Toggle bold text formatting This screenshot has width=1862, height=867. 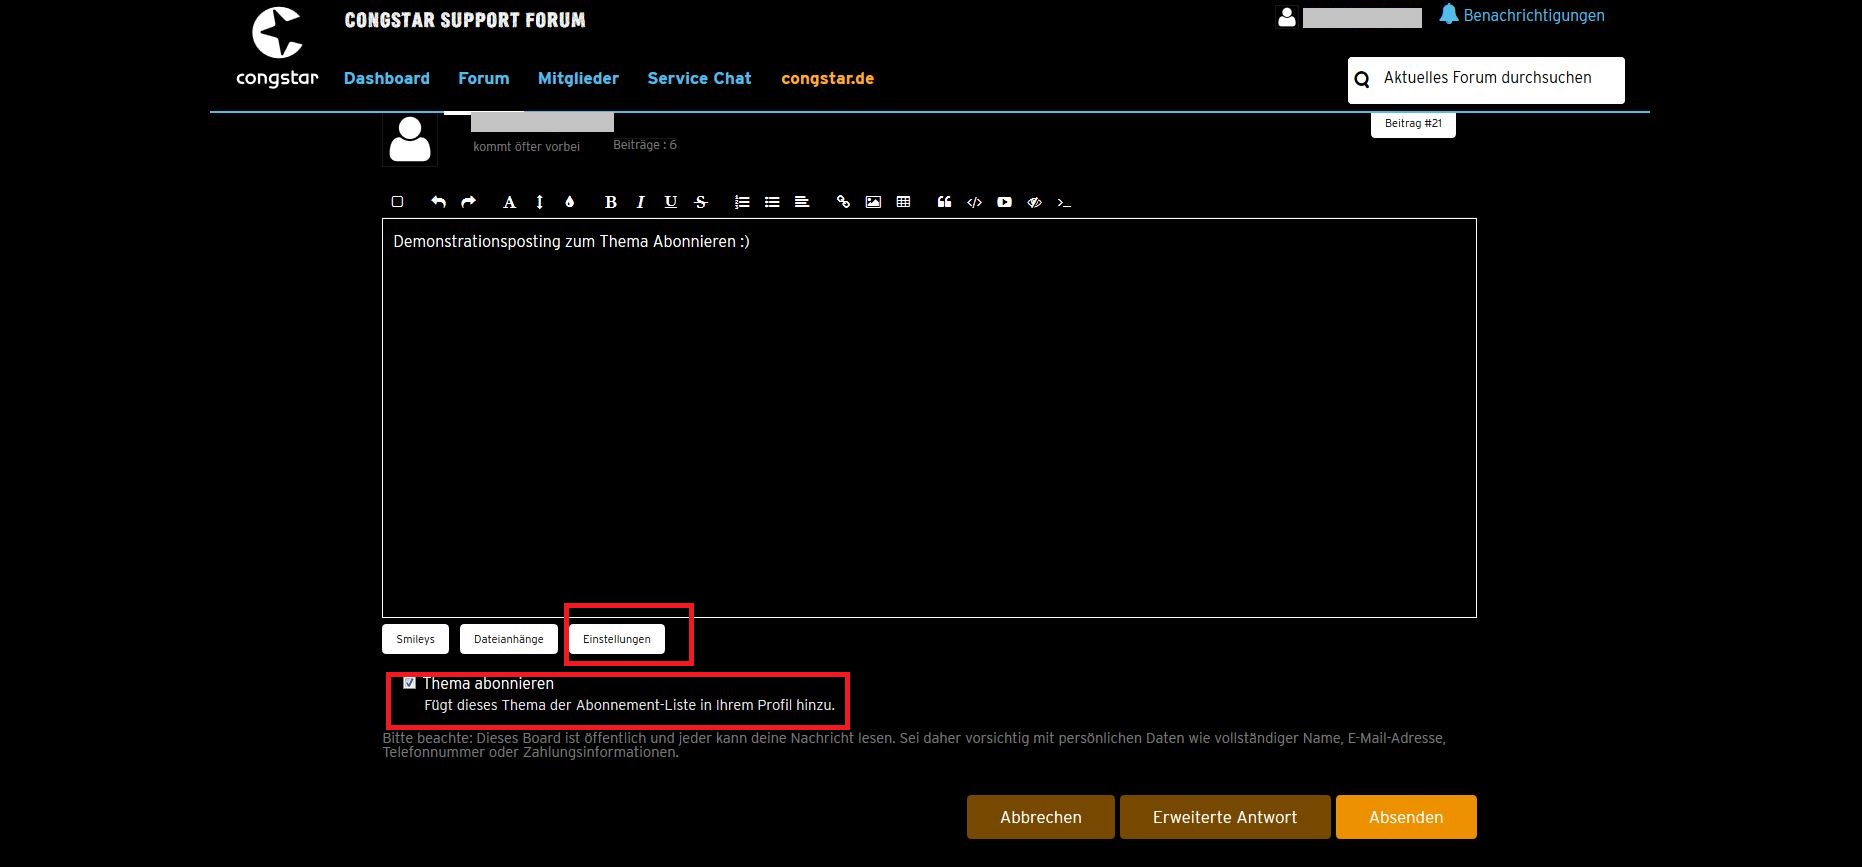pyautogui.click(x=610, y=202)
